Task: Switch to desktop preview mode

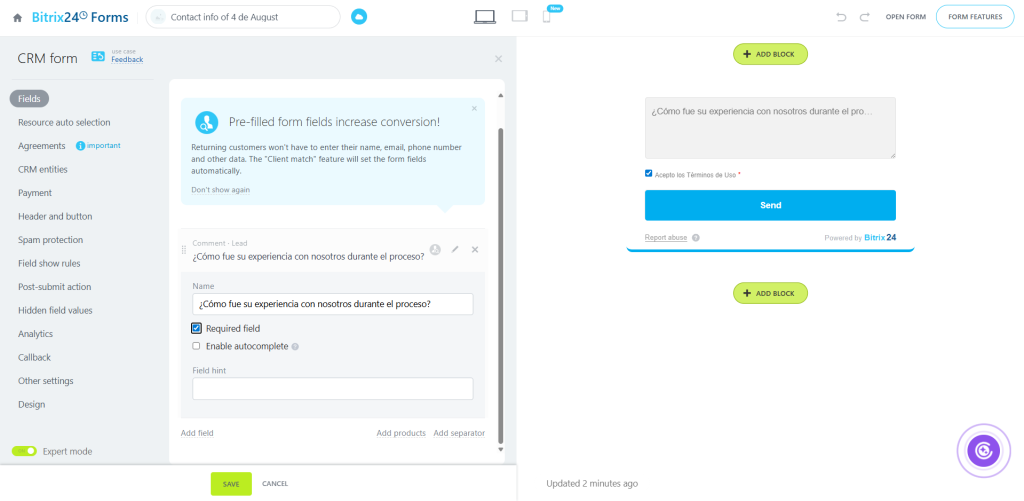Action: 485,16
